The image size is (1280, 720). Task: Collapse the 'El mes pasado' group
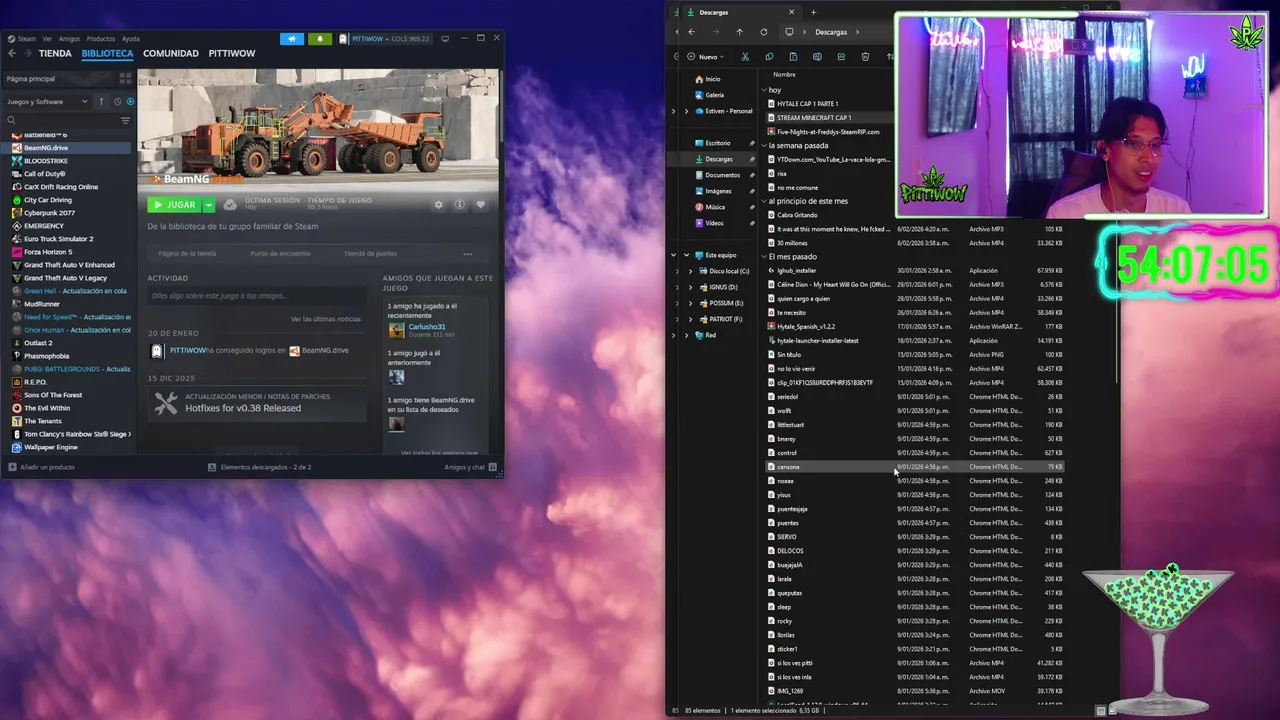[x=763, y=257]
